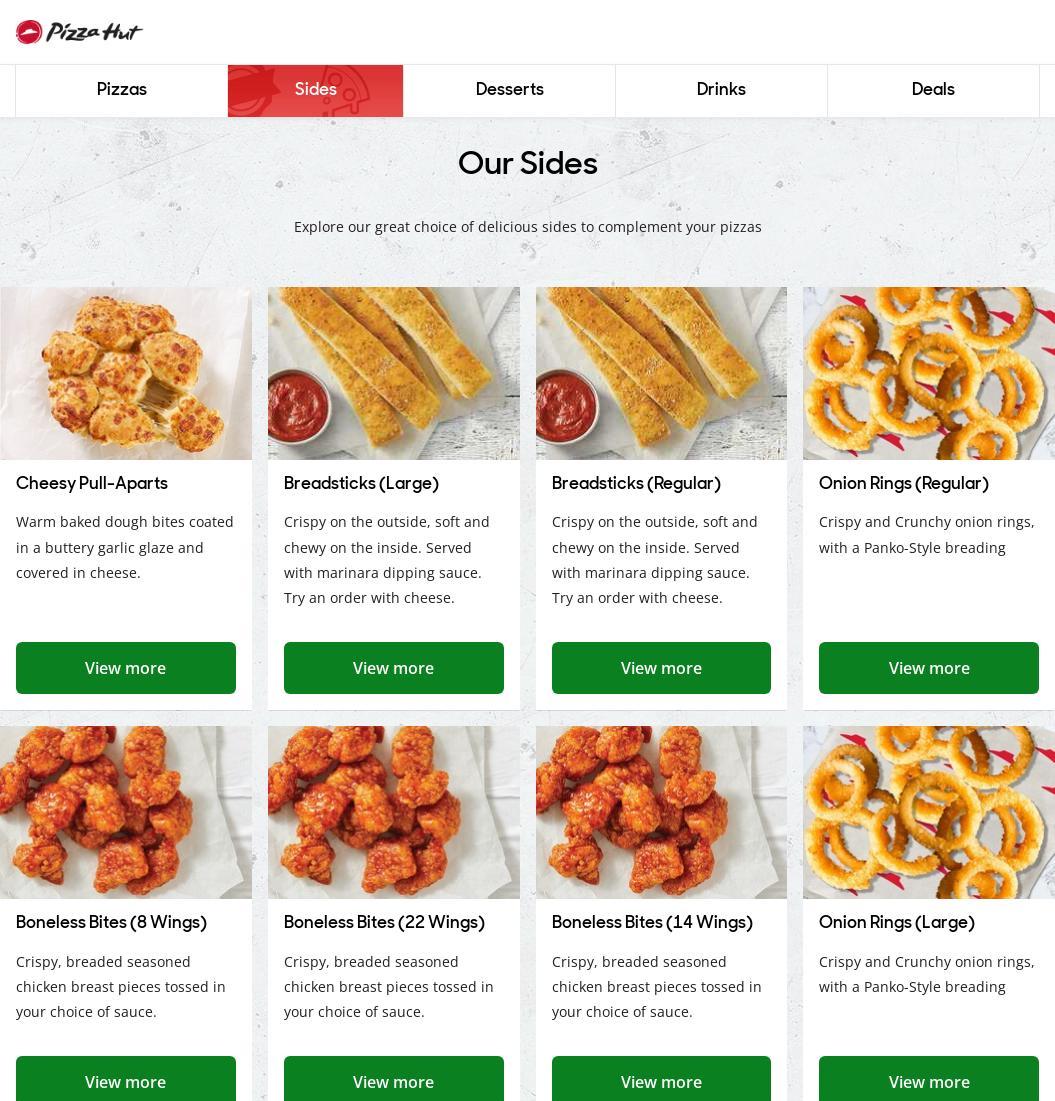Go to the Desserts tab
The image size is (1055, 1101).
coord(509,90)
